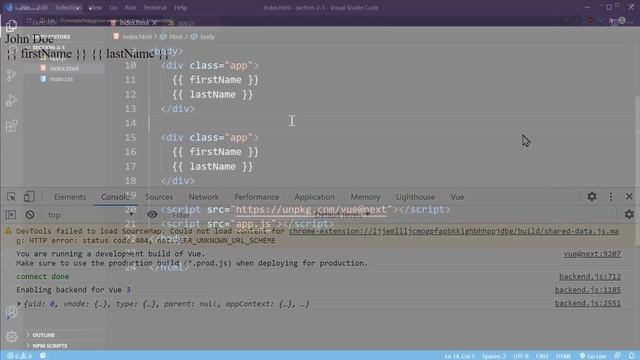Screen dimensions: 640x360
Task: Switch to the Performance tab
Action: coord(257,197)
